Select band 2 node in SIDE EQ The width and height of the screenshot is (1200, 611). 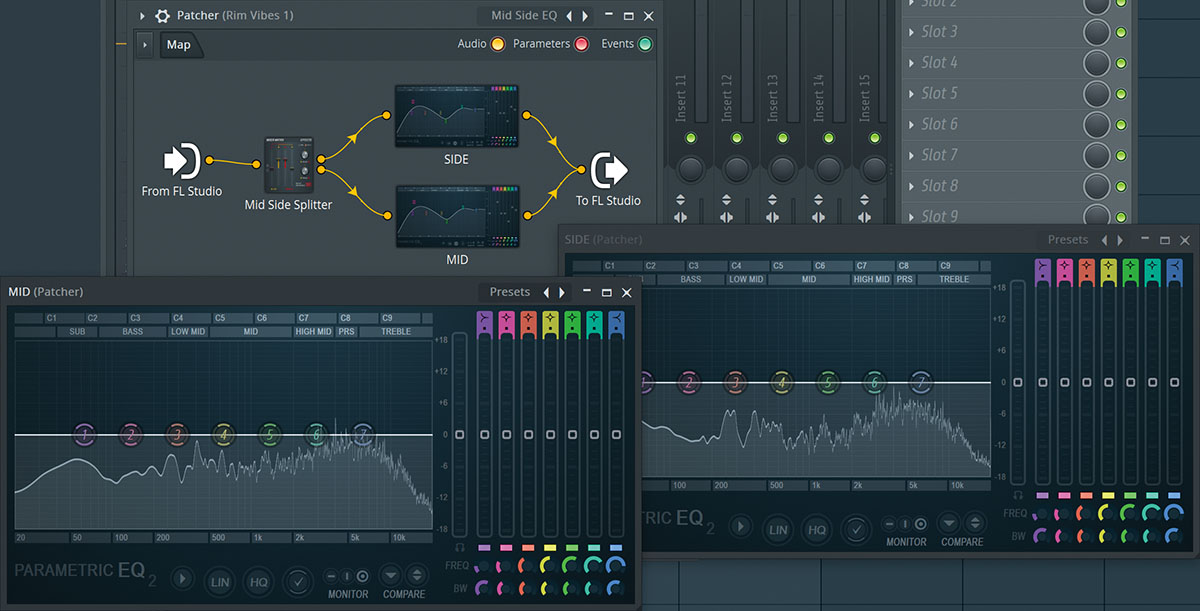688,382
